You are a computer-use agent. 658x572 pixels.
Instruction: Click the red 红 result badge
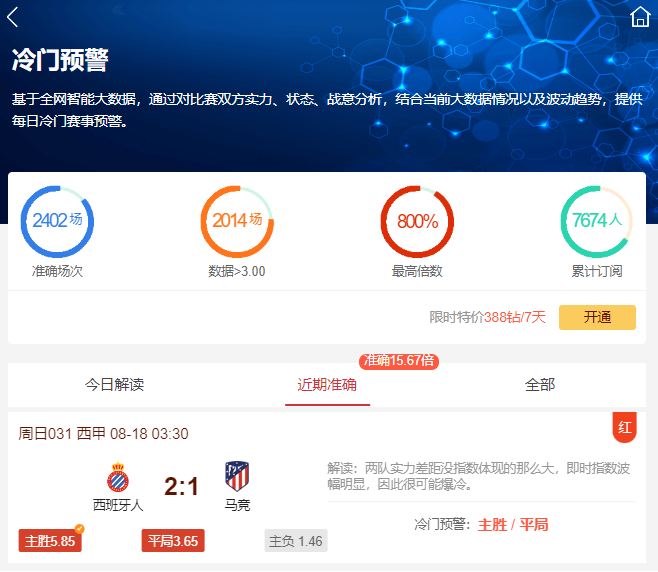pos(625,428)
